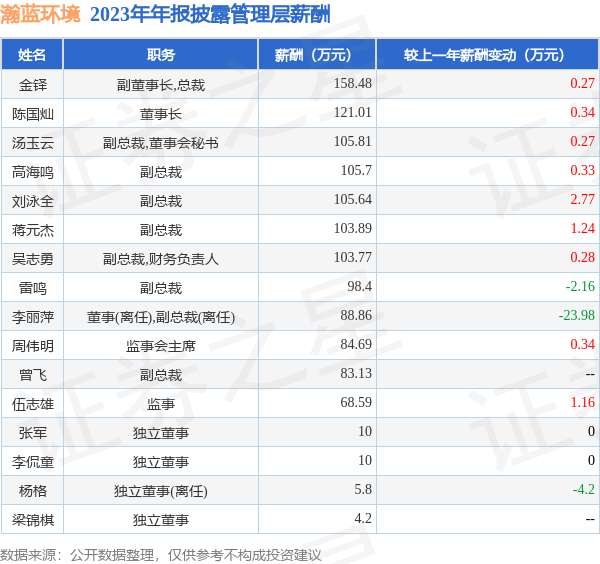
Task: Select the name 蒋元杰
Action: (33, 230)
